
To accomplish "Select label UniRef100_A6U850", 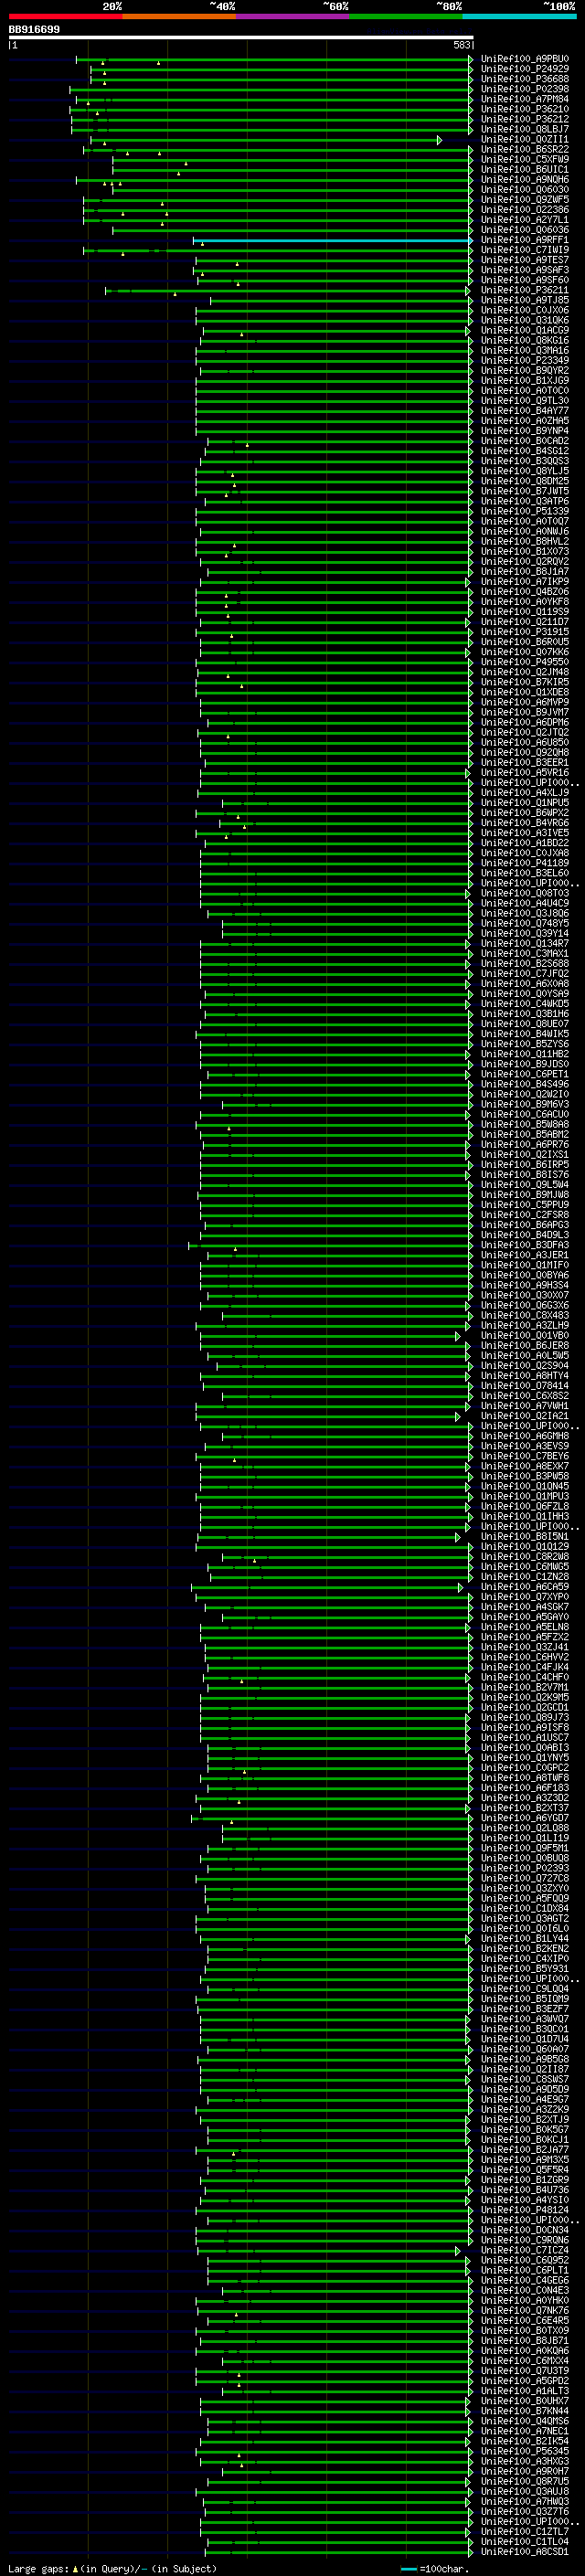I will 524,742.
